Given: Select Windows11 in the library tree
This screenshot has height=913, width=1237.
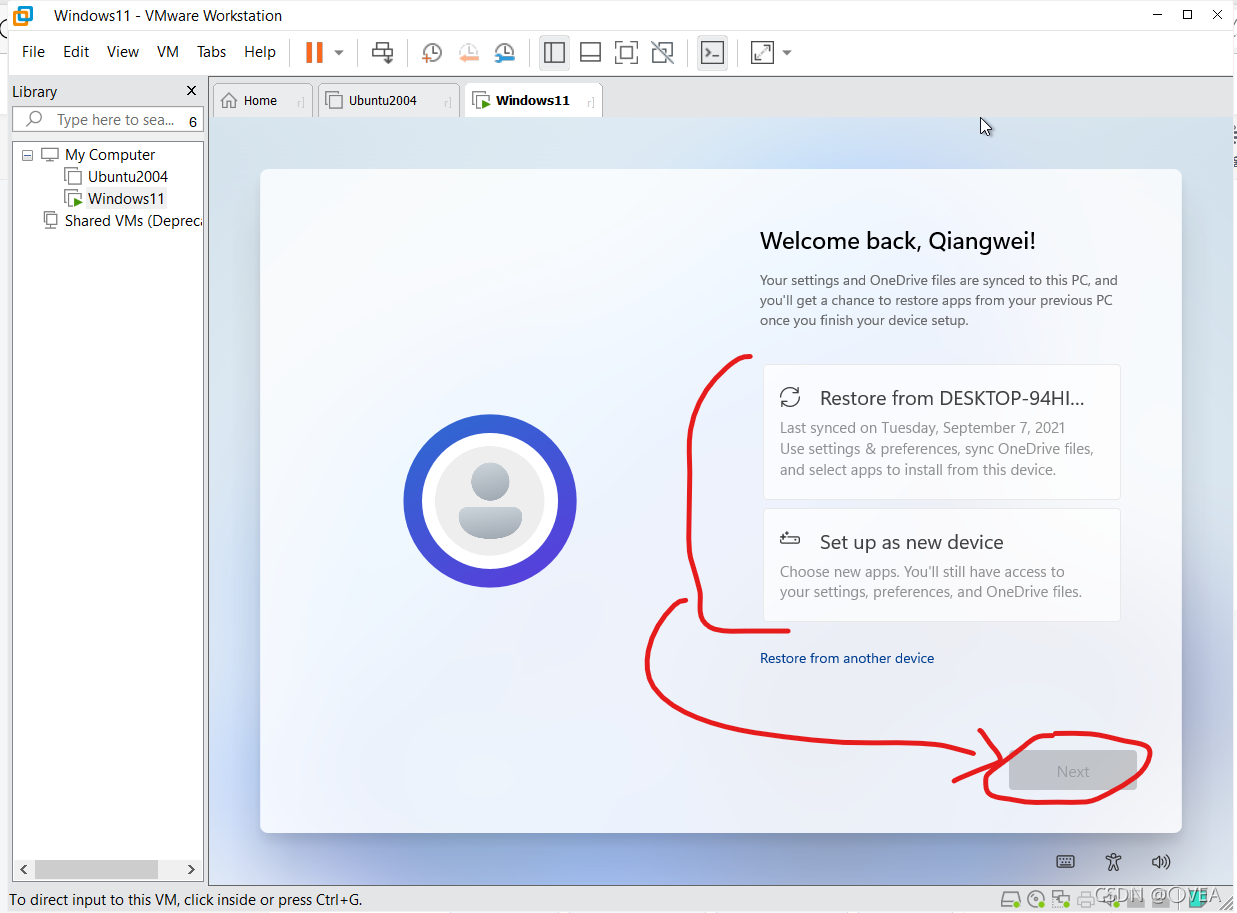Looking at the screenshot, I should tap(126, 199).
